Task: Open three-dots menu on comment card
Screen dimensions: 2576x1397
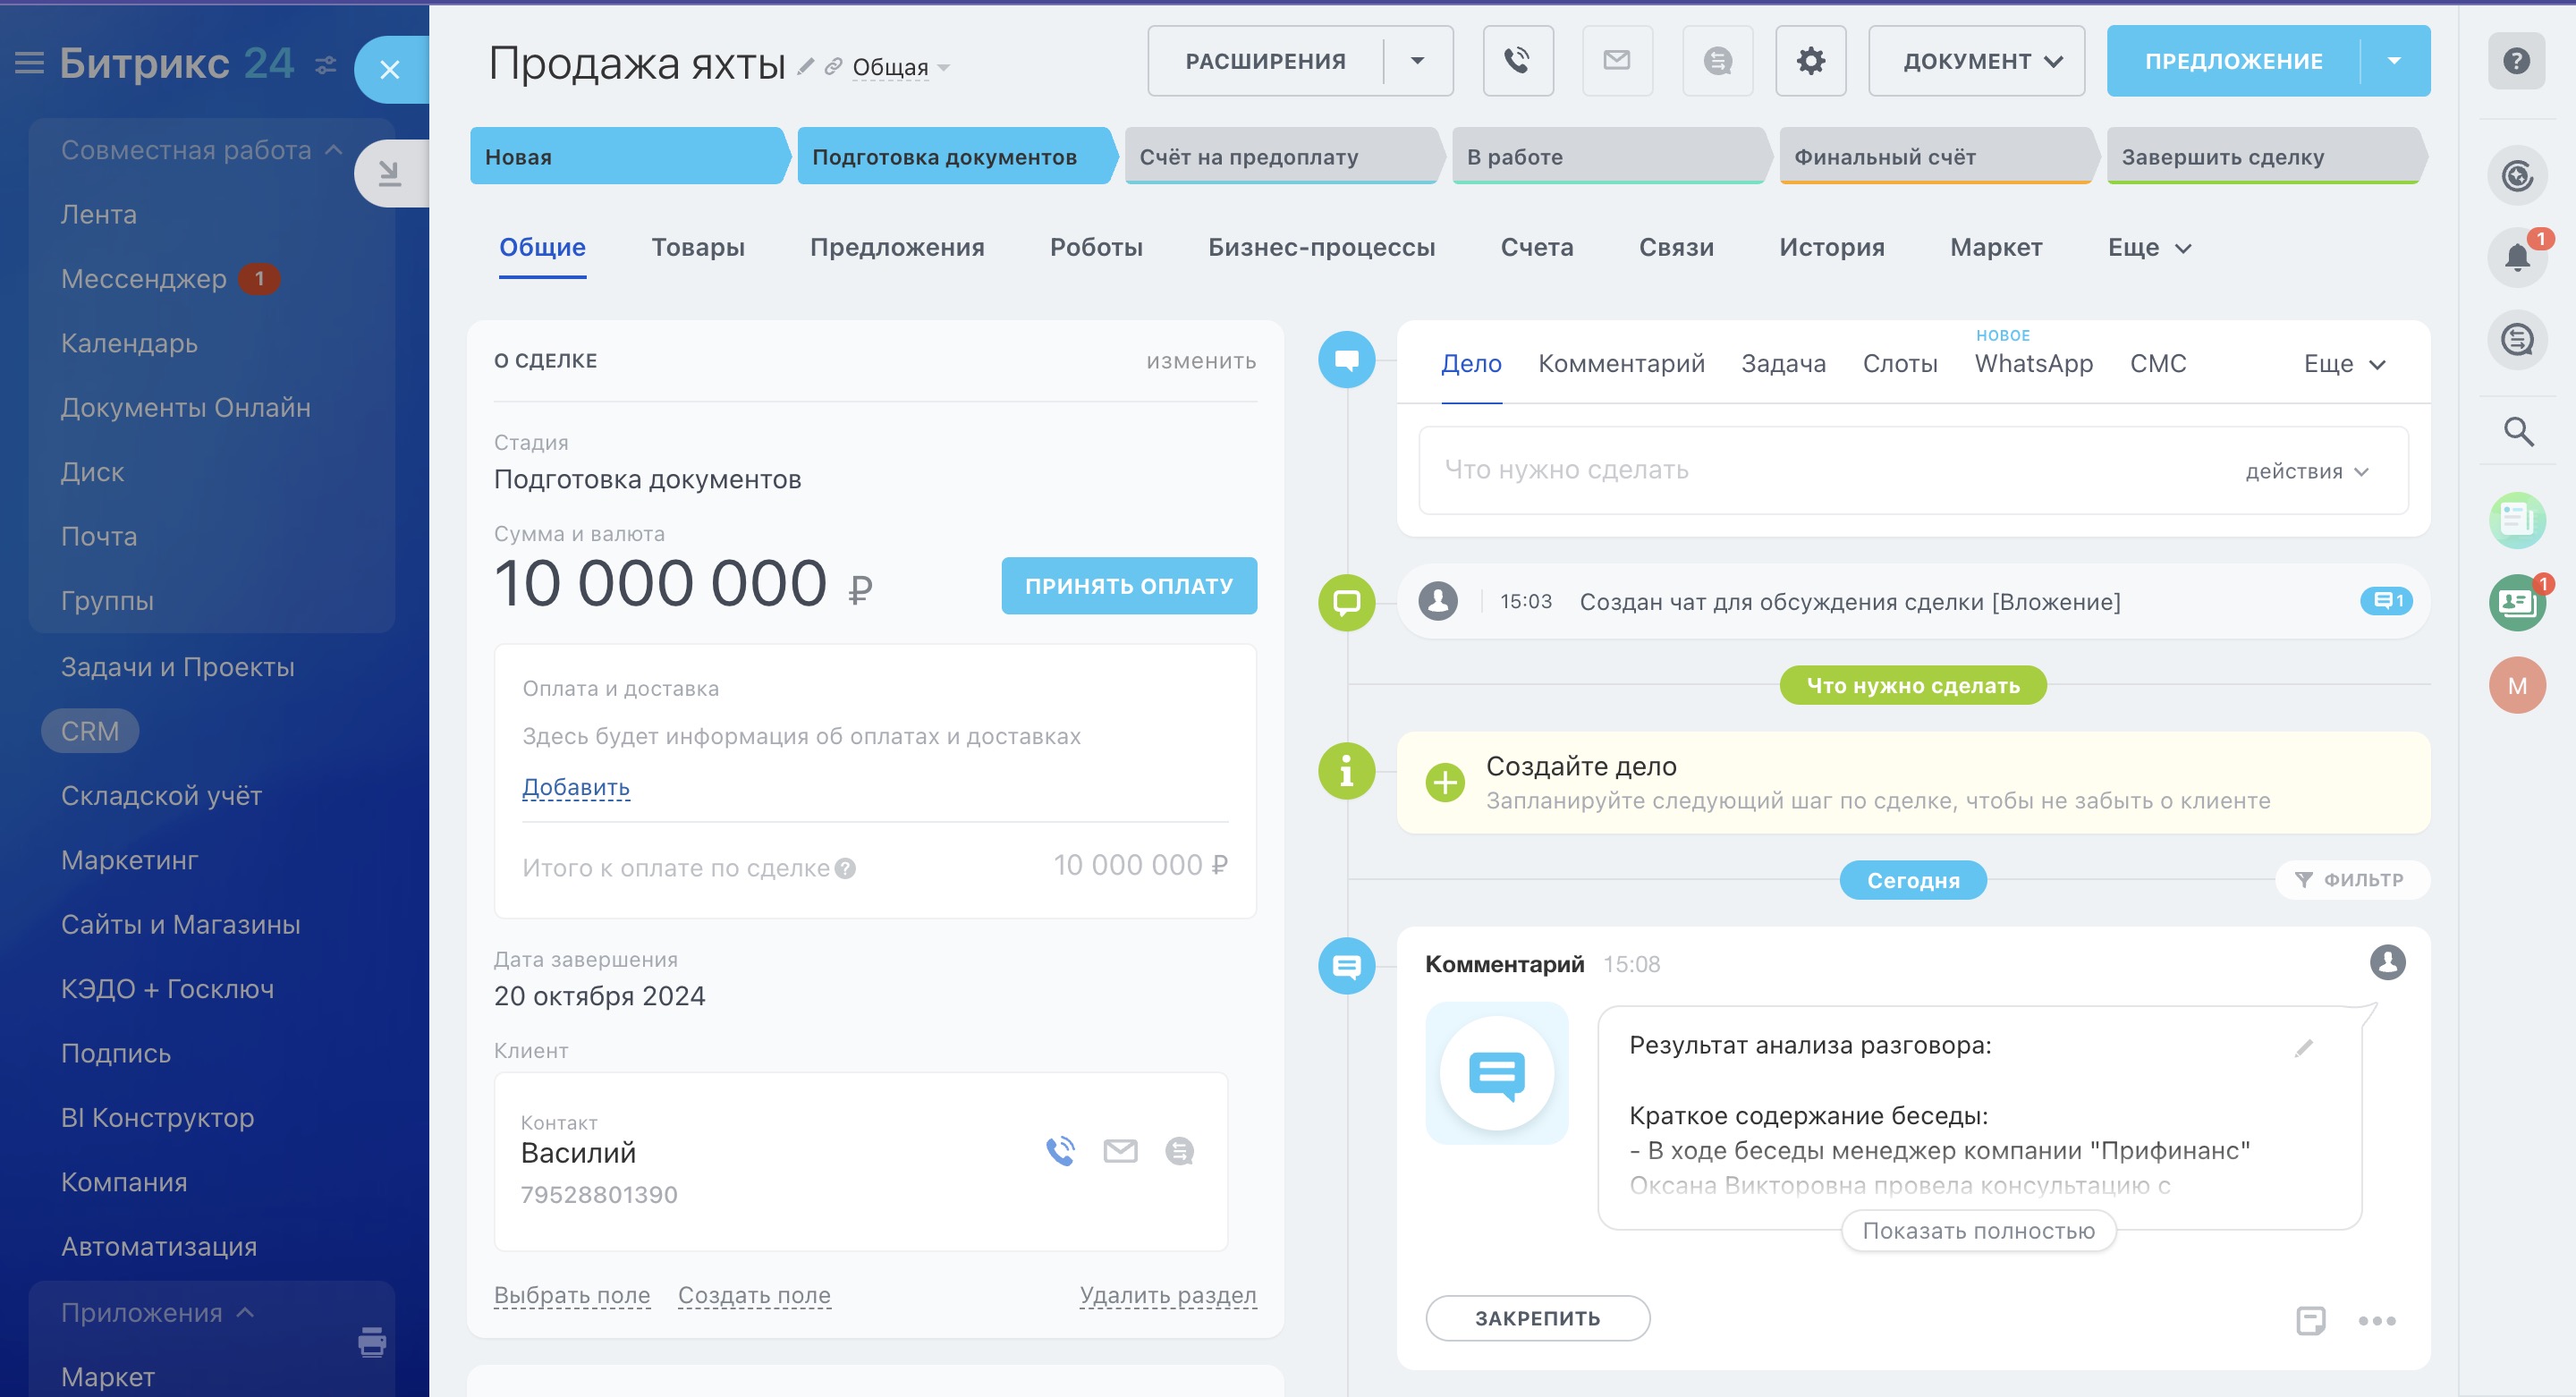Action: [x=2376, y=1321]
